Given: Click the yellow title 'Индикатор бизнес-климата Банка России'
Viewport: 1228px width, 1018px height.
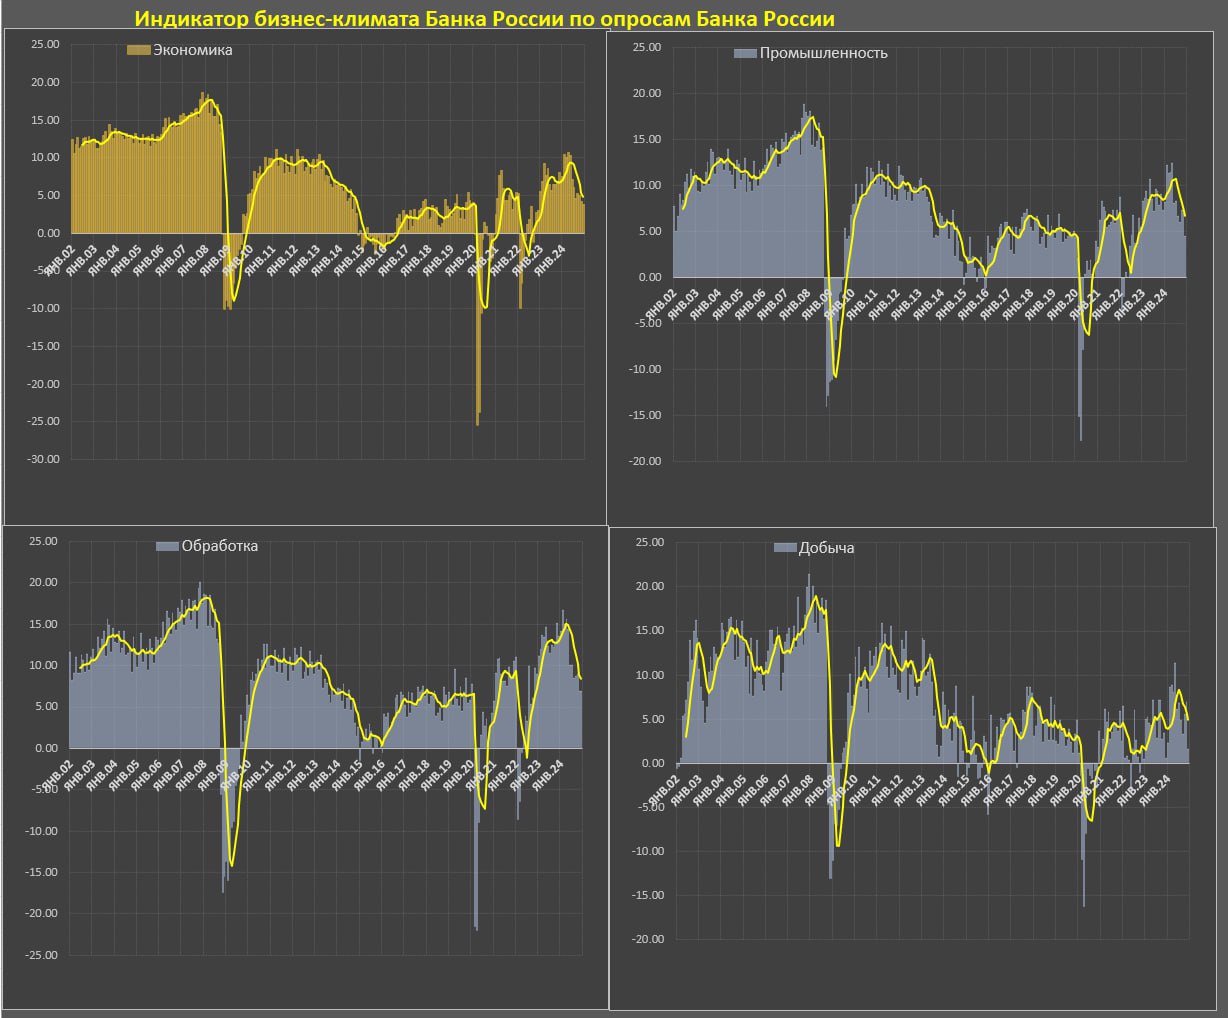Looking at the screenshot, I should 484,19.
